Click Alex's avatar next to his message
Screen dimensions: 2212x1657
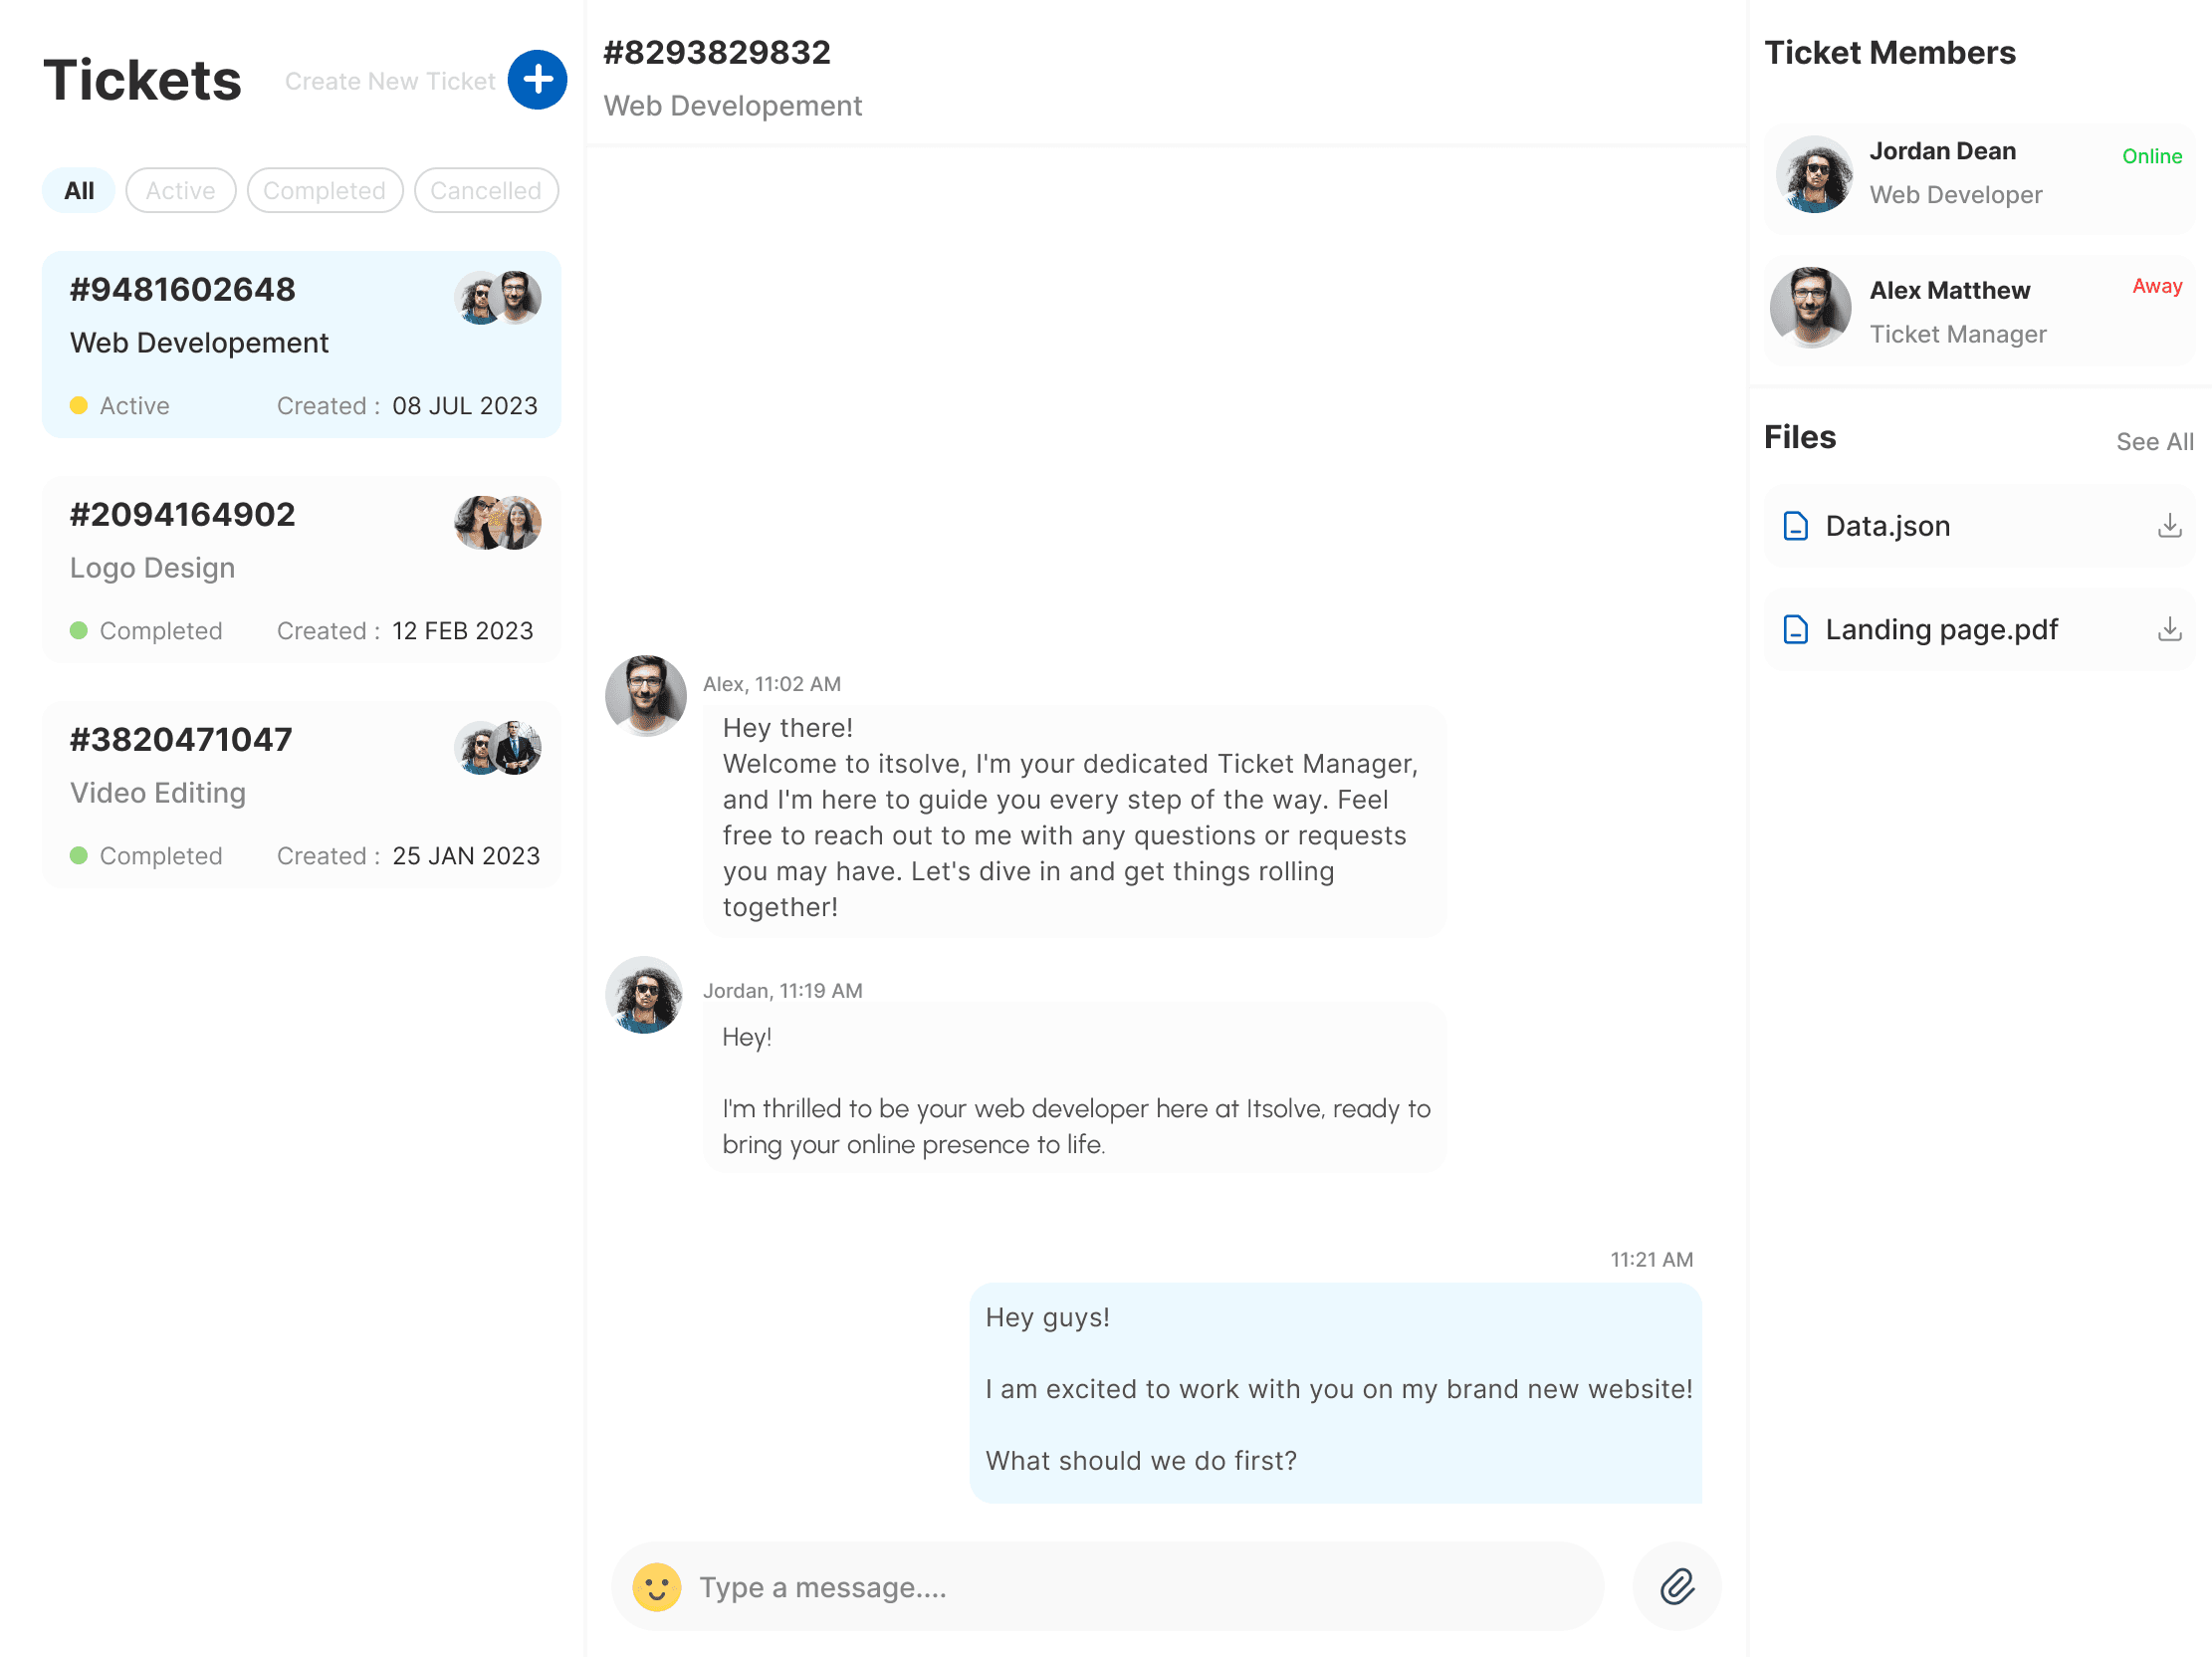pos(645,697)
